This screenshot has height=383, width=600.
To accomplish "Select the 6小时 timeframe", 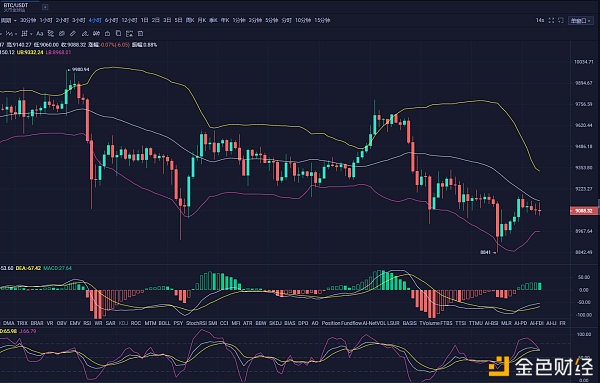I will (111, 20).
